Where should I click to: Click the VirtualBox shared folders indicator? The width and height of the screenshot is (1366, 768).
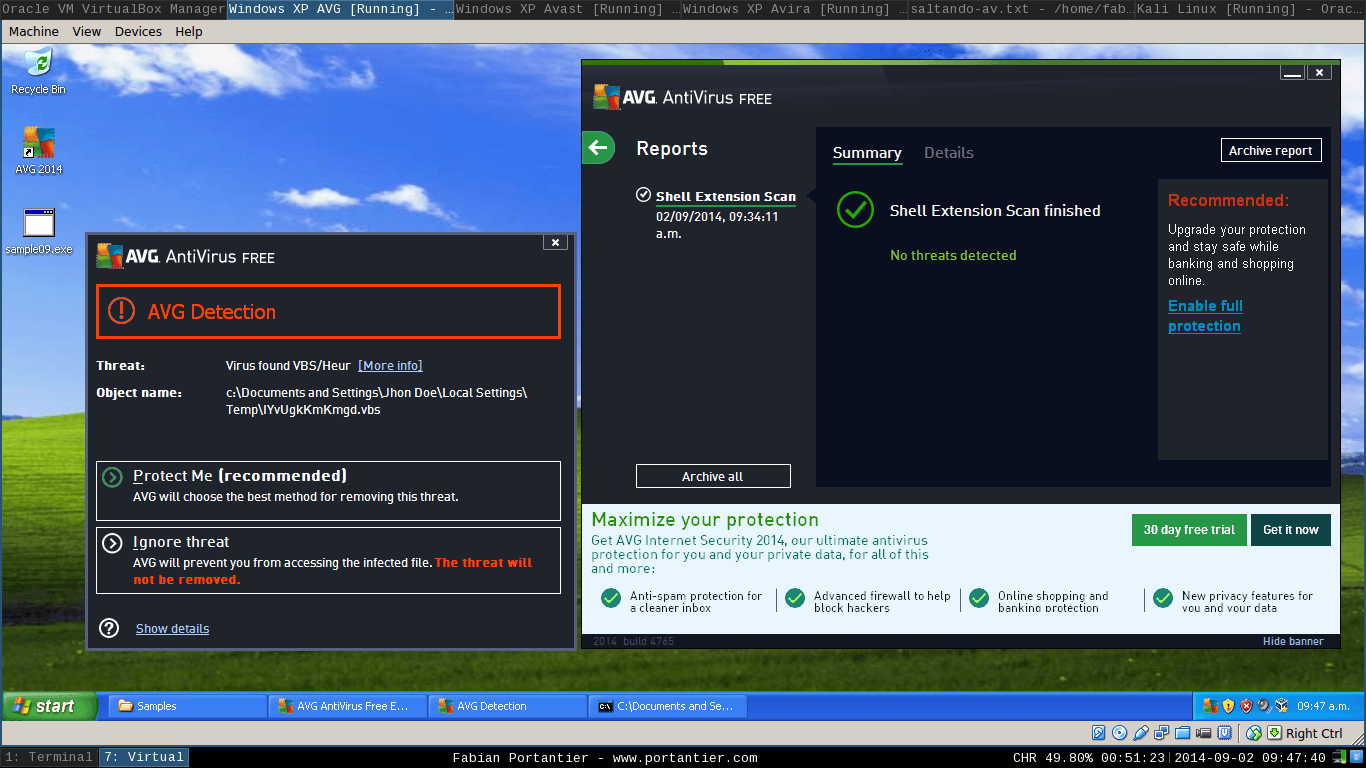pos(1182,733)
